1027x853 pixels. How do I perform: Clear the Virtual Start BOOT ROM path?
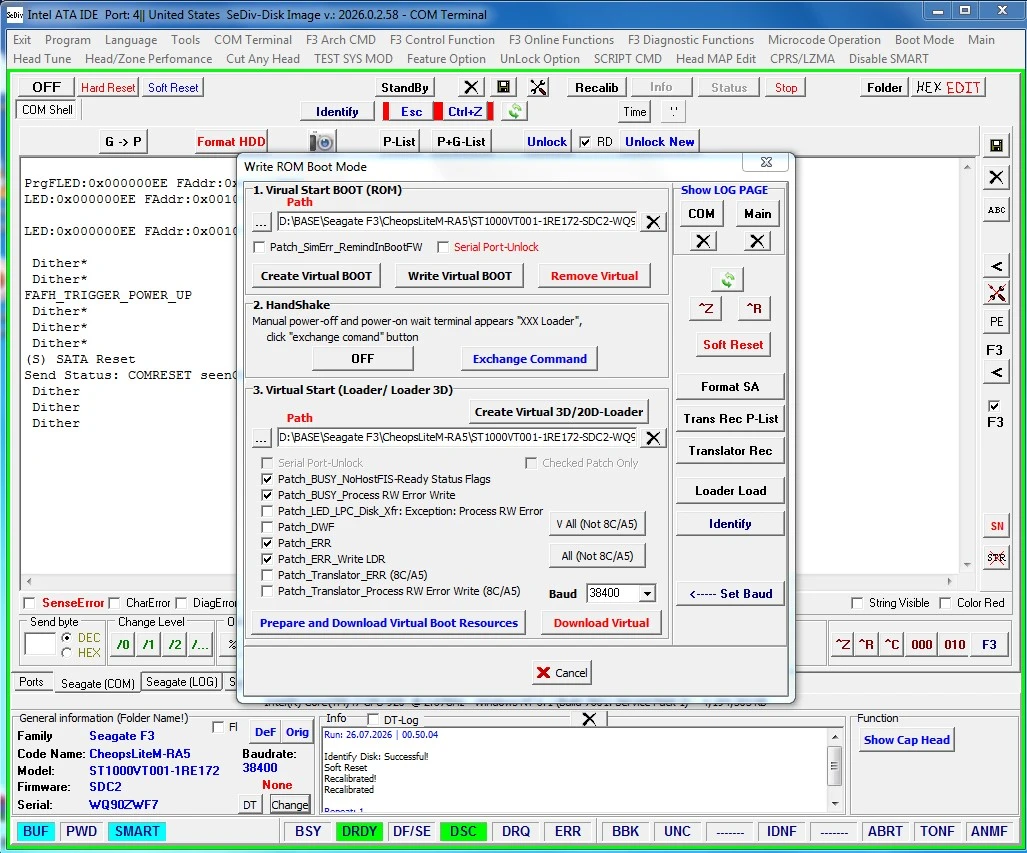coord(653,222)
